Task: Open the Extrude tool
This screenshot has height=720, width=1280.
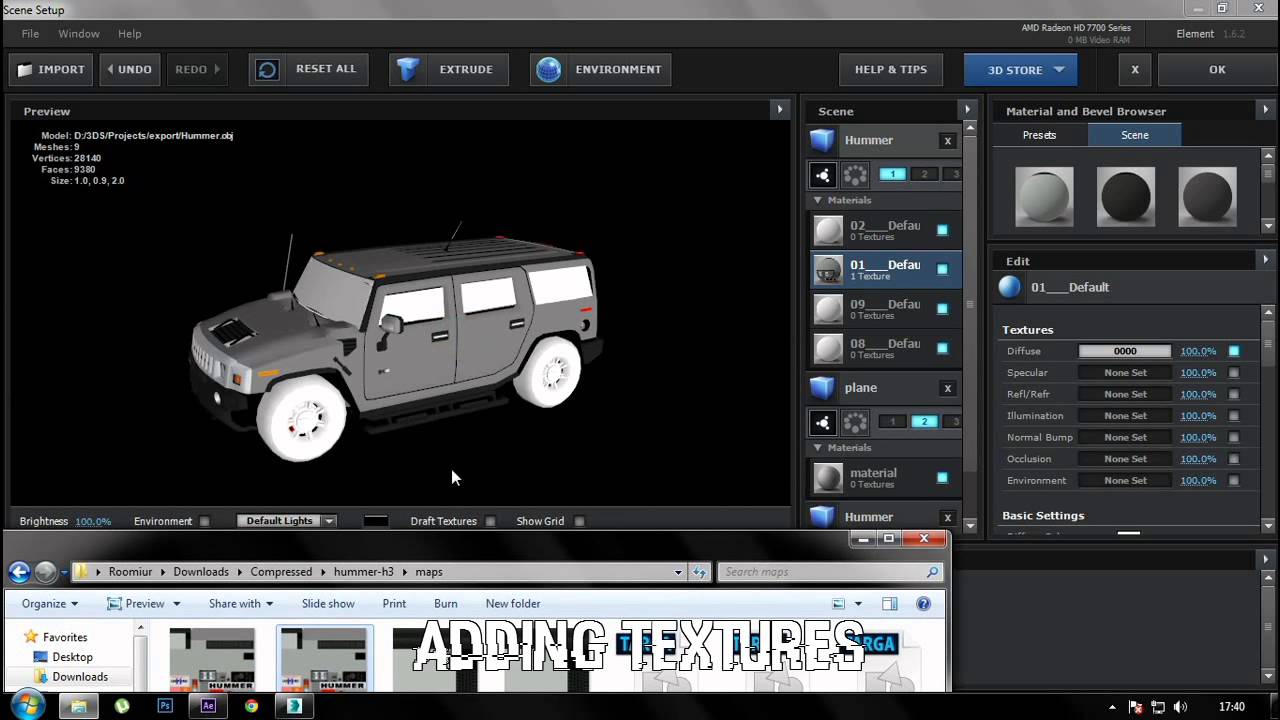Action: (448, 70)
